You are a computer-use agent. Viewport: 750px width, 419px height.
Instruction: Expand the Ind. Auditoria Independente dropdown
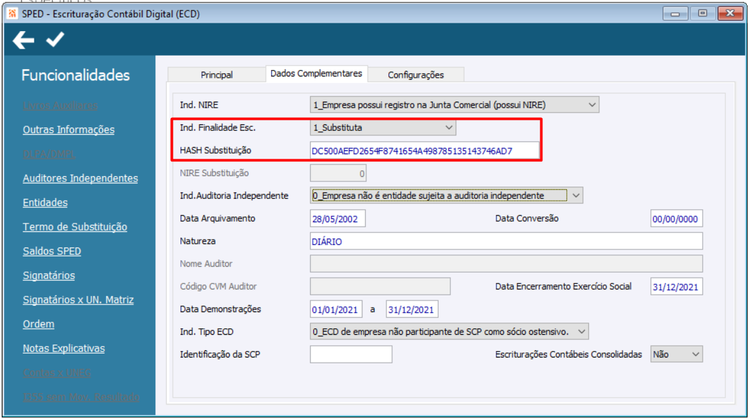446,196
